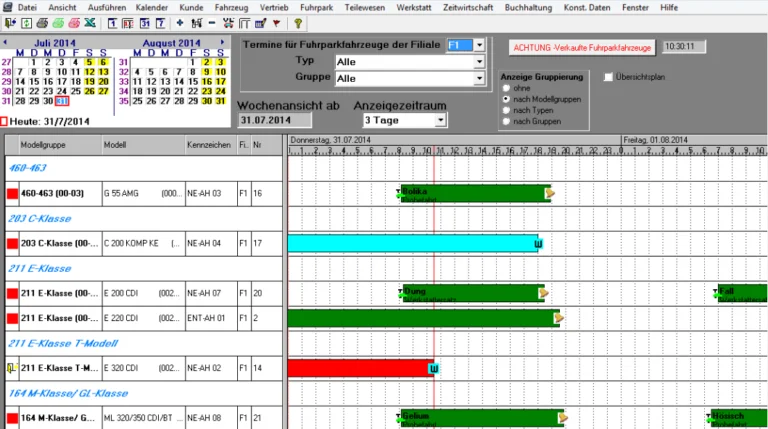
Task: Enable the Übersichtsplan checkbox
Action: pos(608,77)
